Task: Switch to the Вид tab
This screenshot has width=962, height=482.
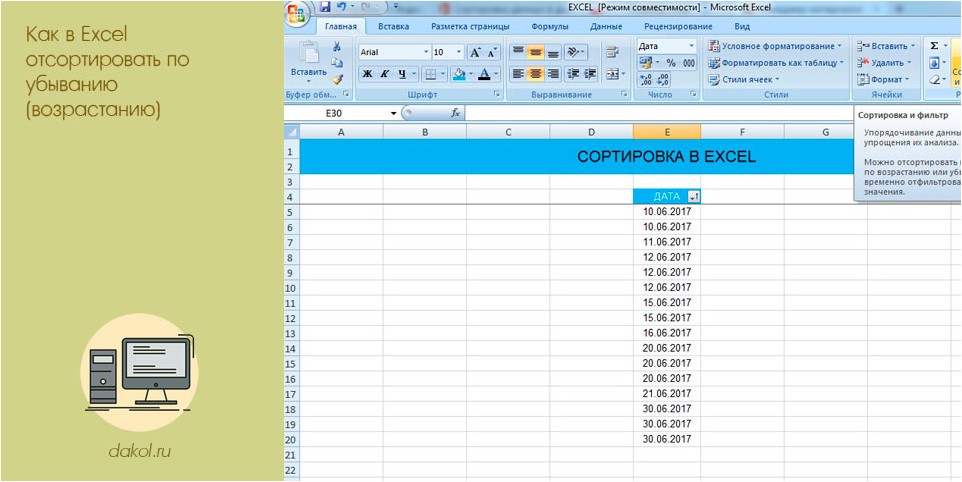Action: [x=742, y=26]
